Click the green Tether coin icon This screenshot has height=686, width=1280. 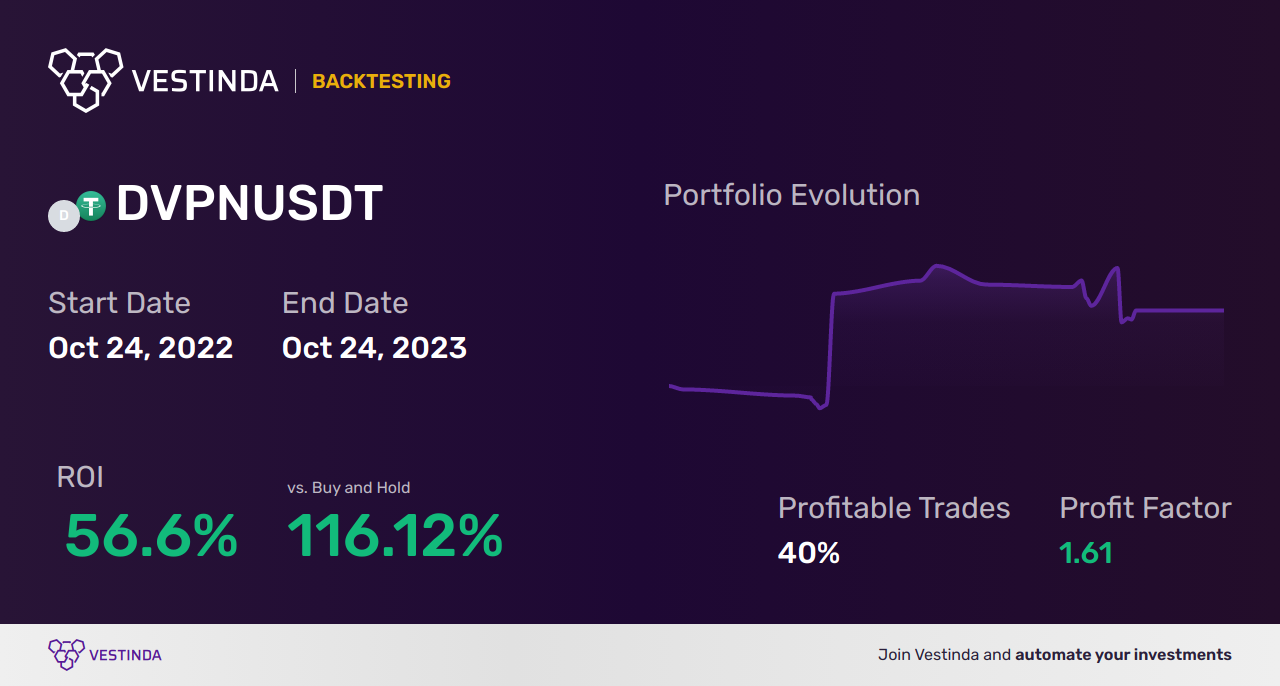point(91,206)
